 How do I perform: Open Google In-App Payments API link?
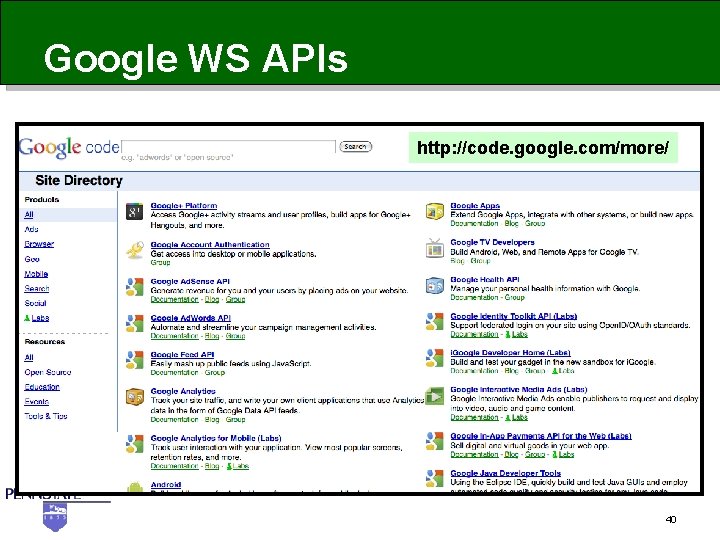(540, 436)
